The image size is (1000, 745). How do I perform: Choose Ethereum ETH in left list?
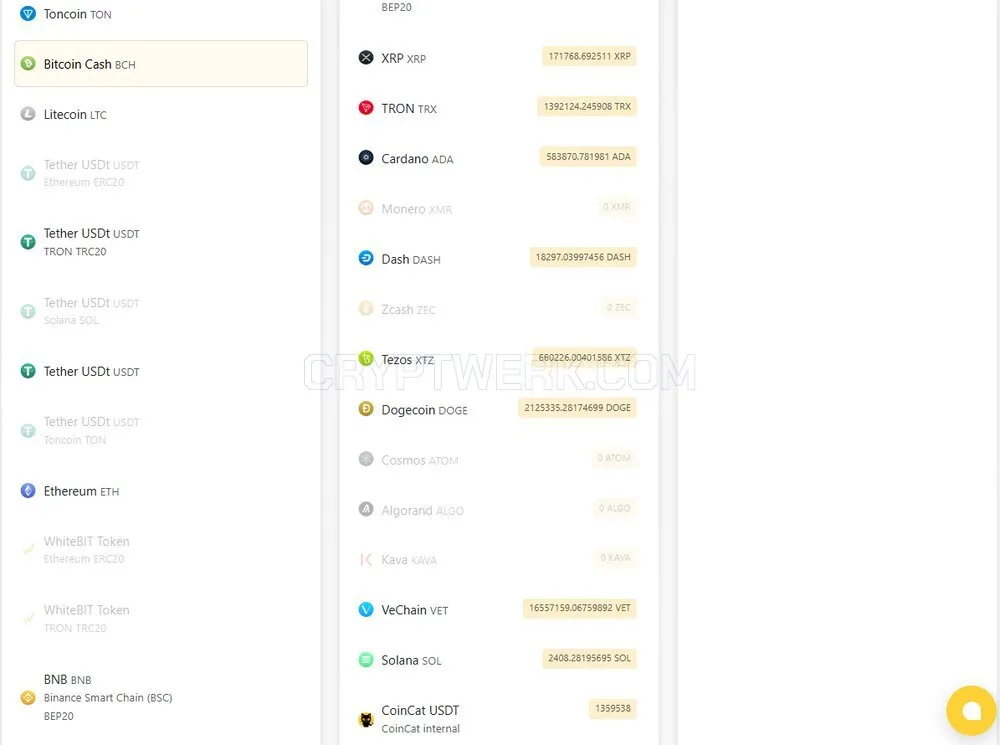[x=161, y=491]
